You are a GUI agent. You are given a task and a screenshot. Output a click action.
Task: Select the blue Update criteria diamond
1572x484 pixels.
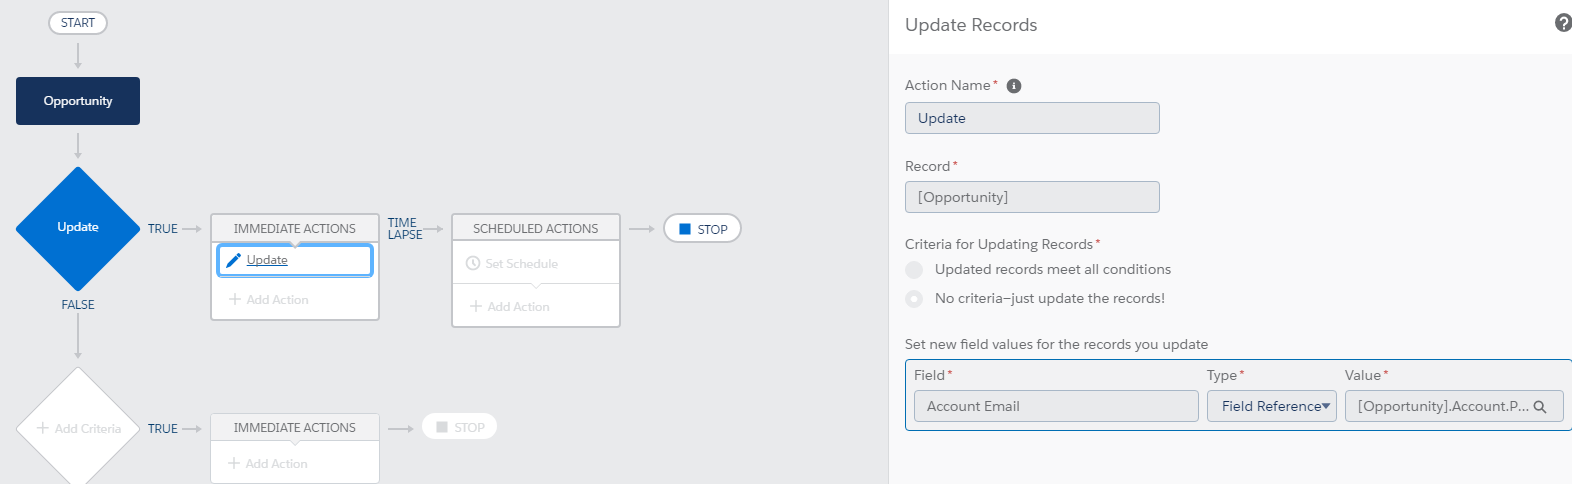78,228
